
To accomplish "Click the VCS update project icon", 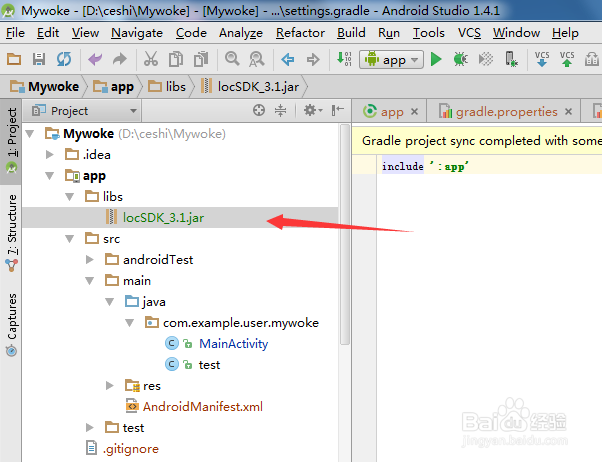I will (542, 60).
